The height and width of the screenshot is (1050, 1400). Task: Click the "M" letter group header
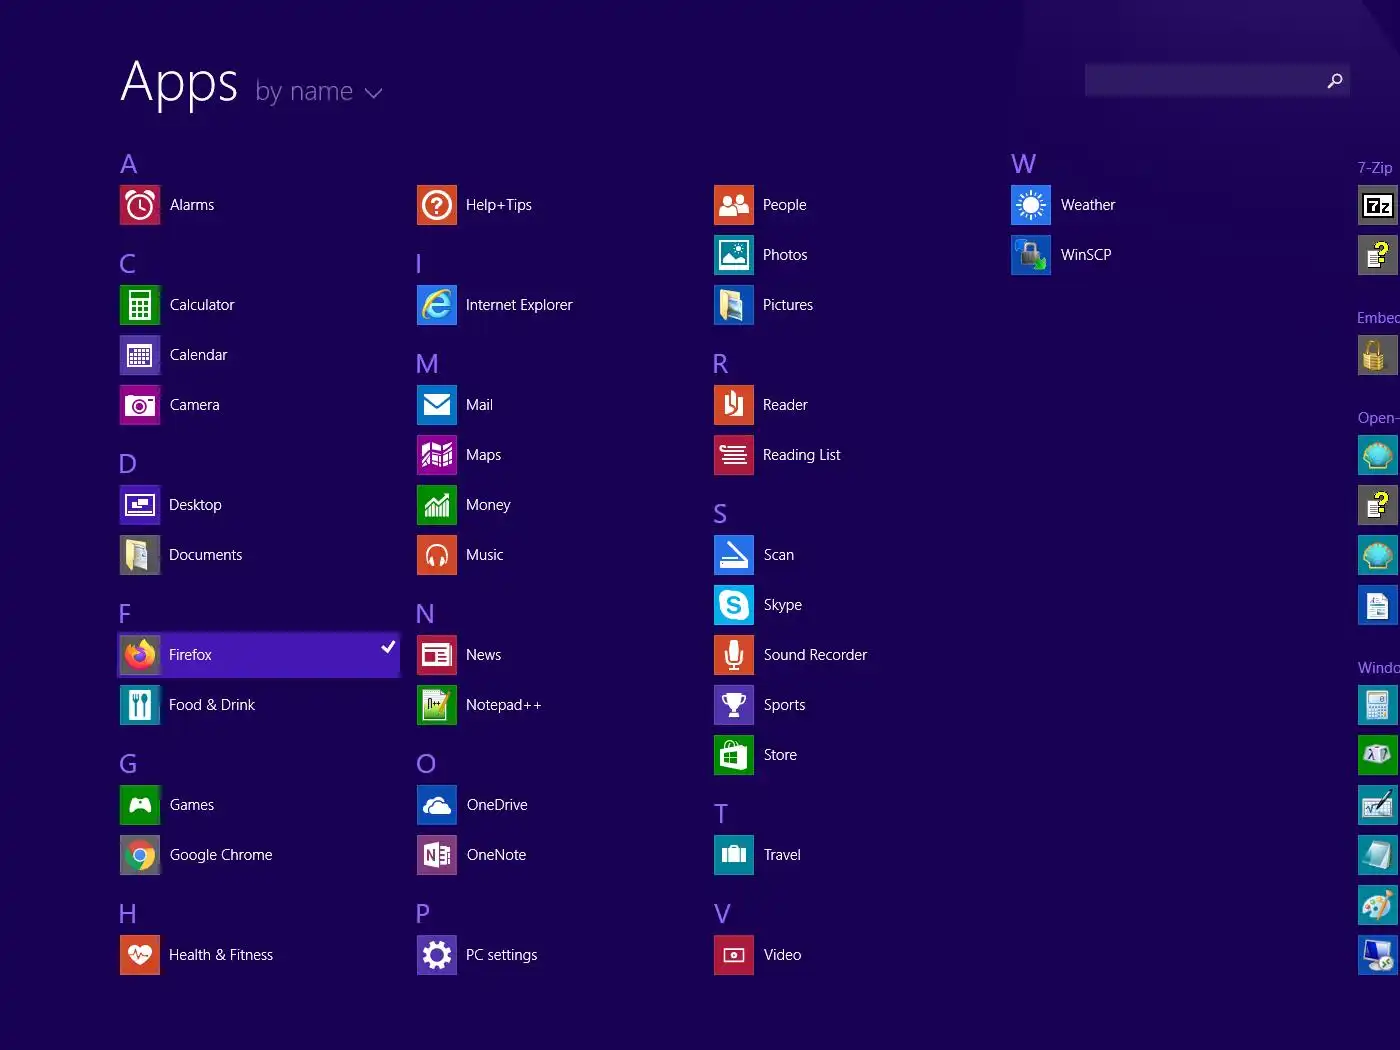427,364
